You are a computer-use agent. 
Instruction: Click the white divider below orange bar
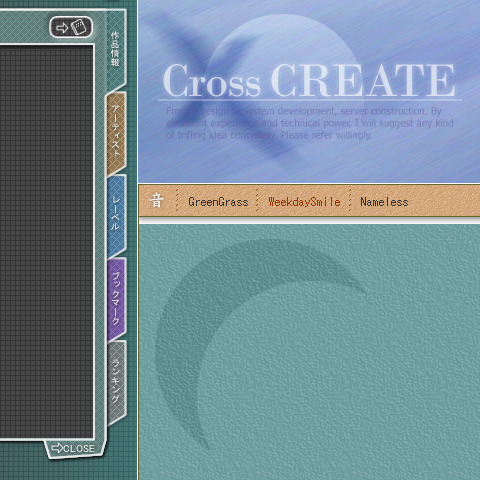coord(309,220)
